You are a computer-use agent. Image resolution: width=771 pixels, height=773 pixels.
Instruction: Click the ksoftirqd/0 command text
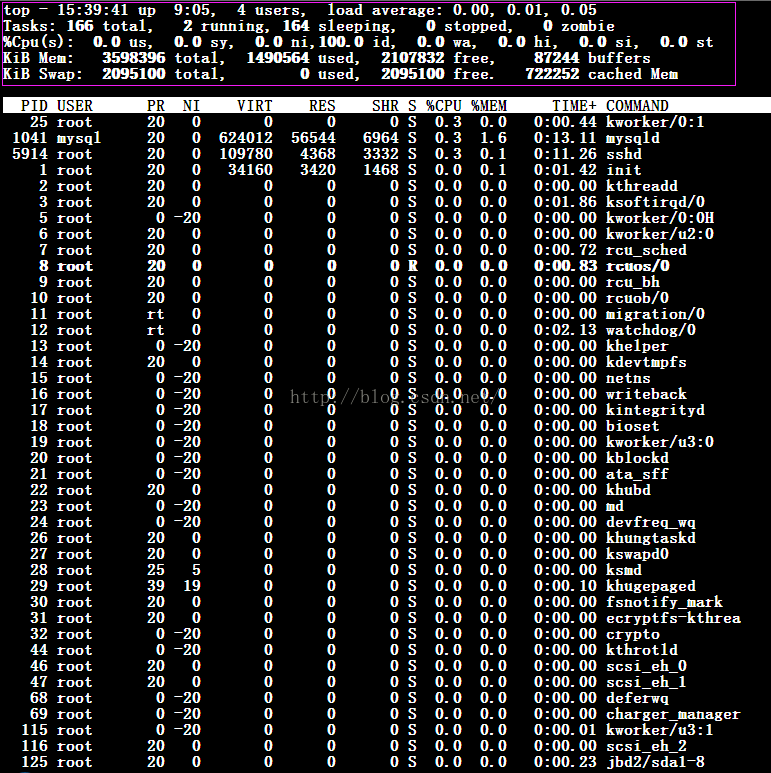(655, 202)
